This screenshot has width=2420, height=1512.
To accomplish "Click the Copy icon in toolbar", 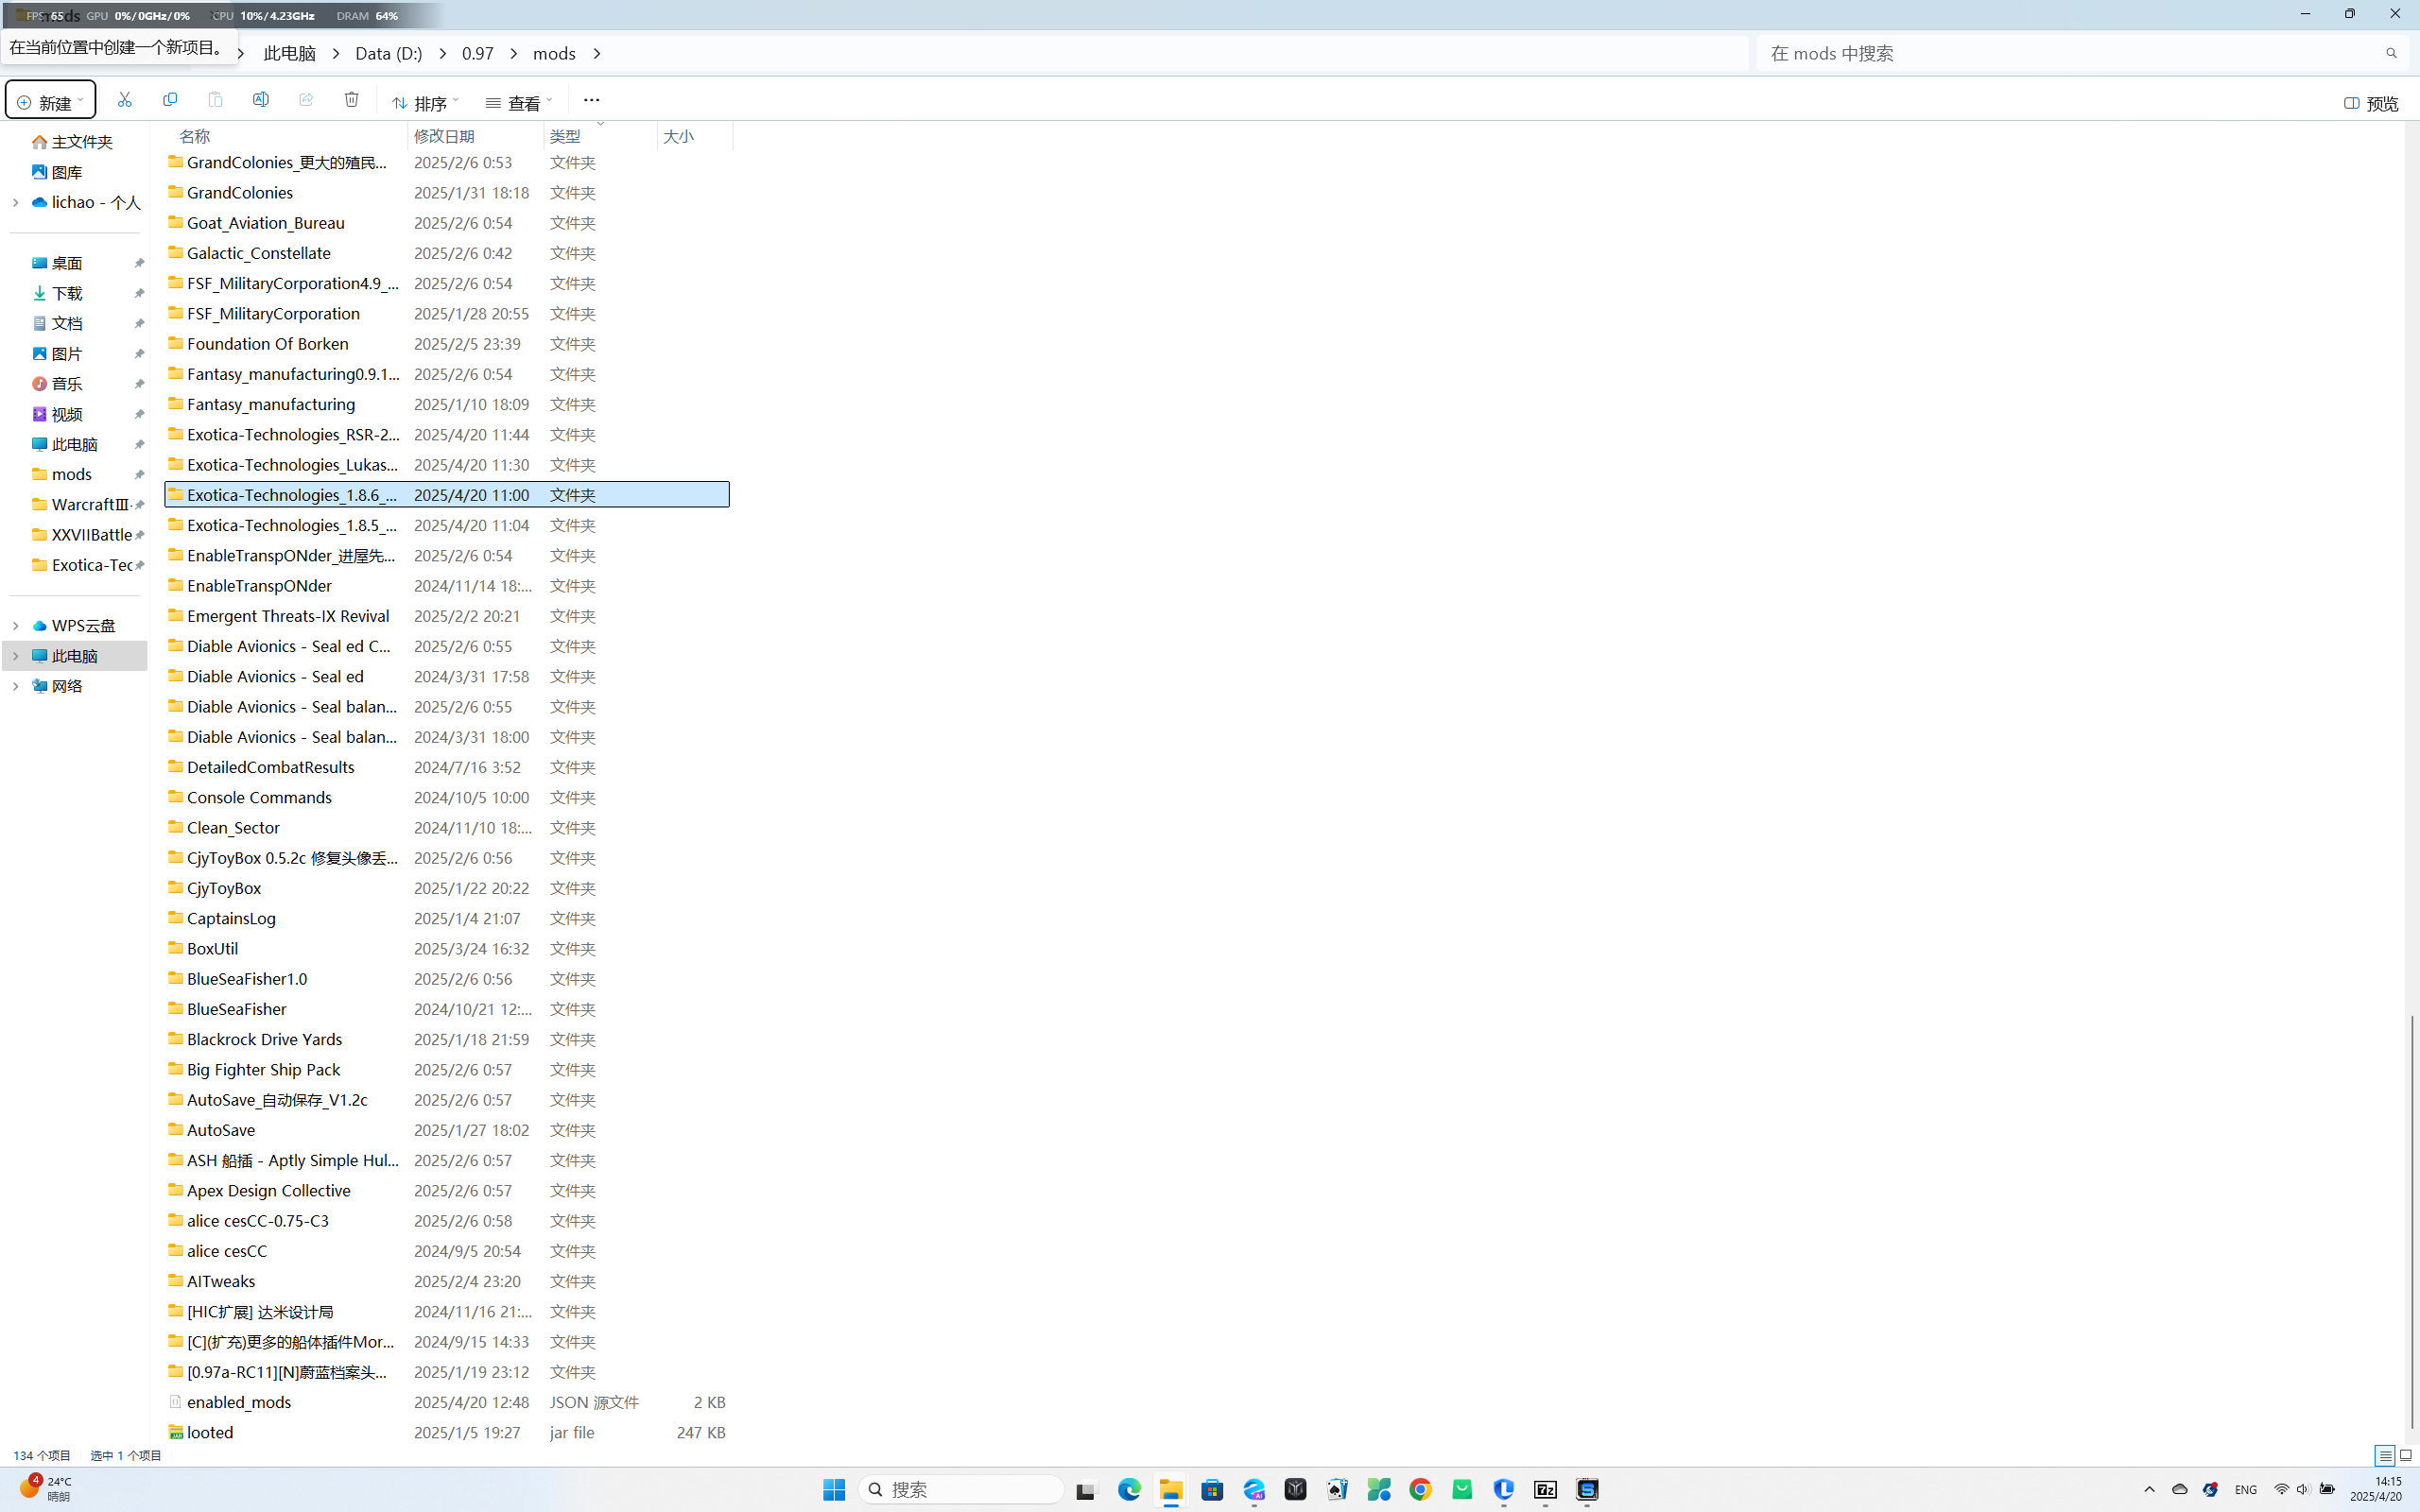I will point(170,100).
